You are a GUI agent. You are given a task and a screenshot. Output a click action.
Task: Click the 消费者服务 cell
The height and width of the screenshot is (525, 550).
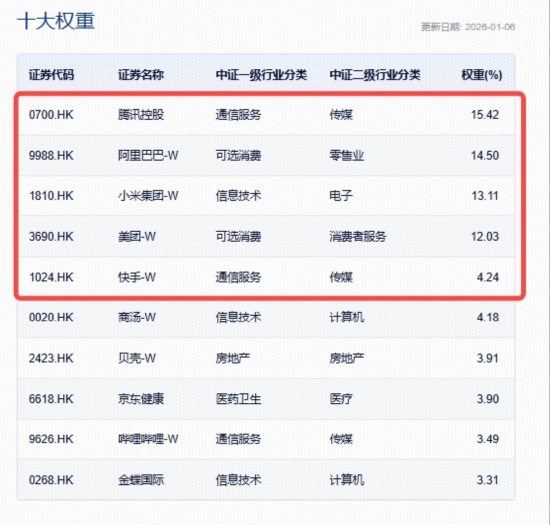(x=358, y=236)
